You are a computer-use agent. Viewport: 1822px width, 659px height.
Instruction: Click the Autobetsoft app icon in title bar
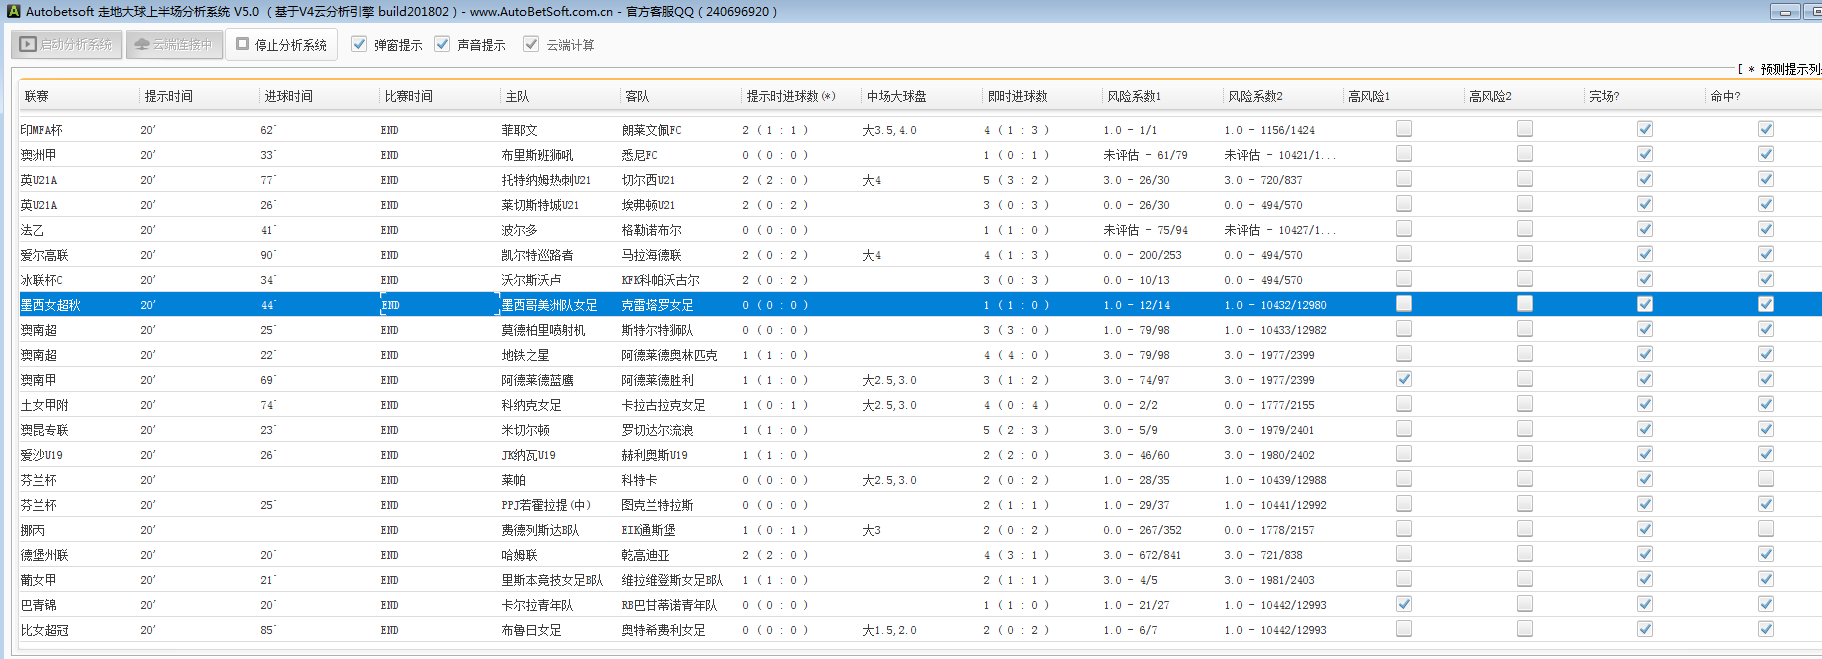pyautogui.click(x=12, y=11)
